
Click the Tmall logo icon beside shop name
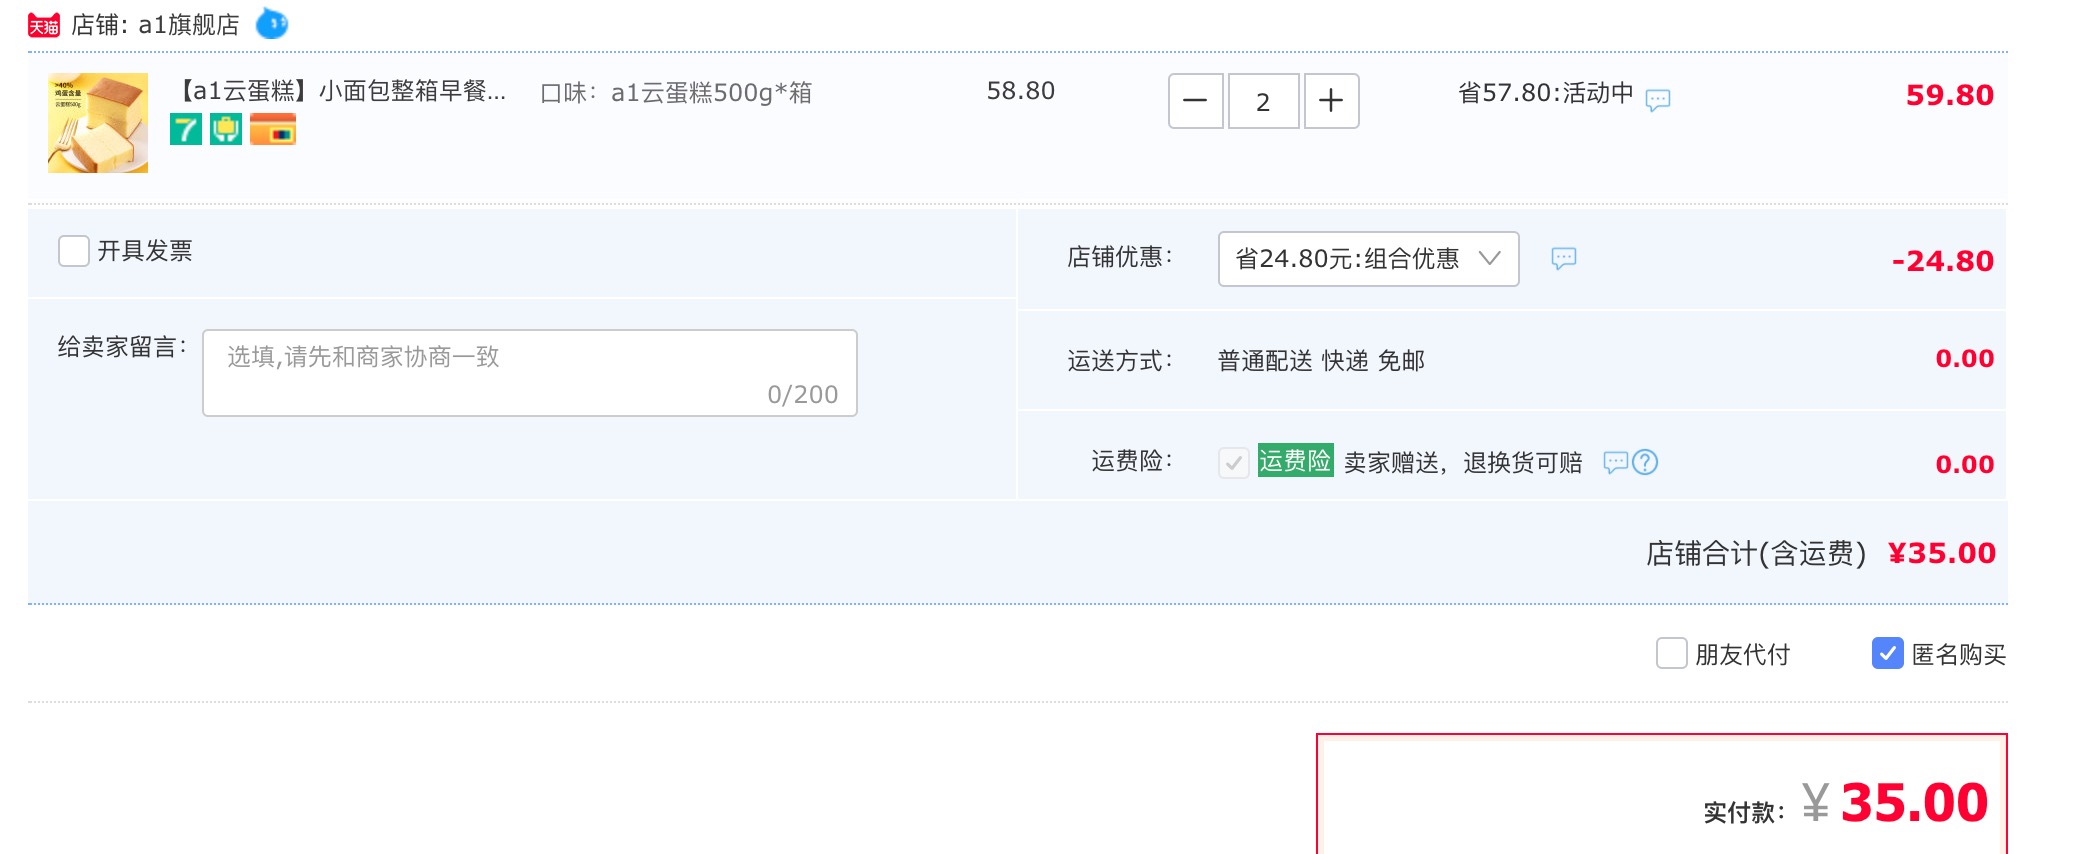coord(44,25)
